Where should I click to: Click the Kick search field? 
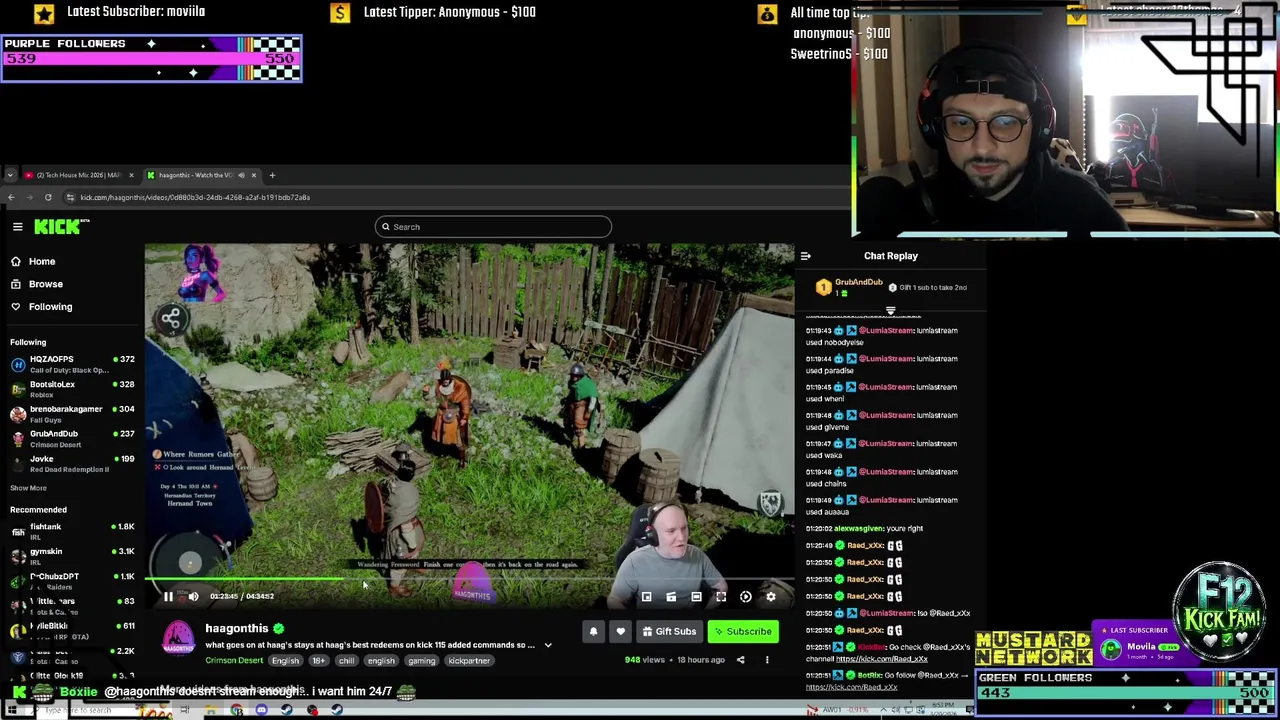tap(493, 227)
